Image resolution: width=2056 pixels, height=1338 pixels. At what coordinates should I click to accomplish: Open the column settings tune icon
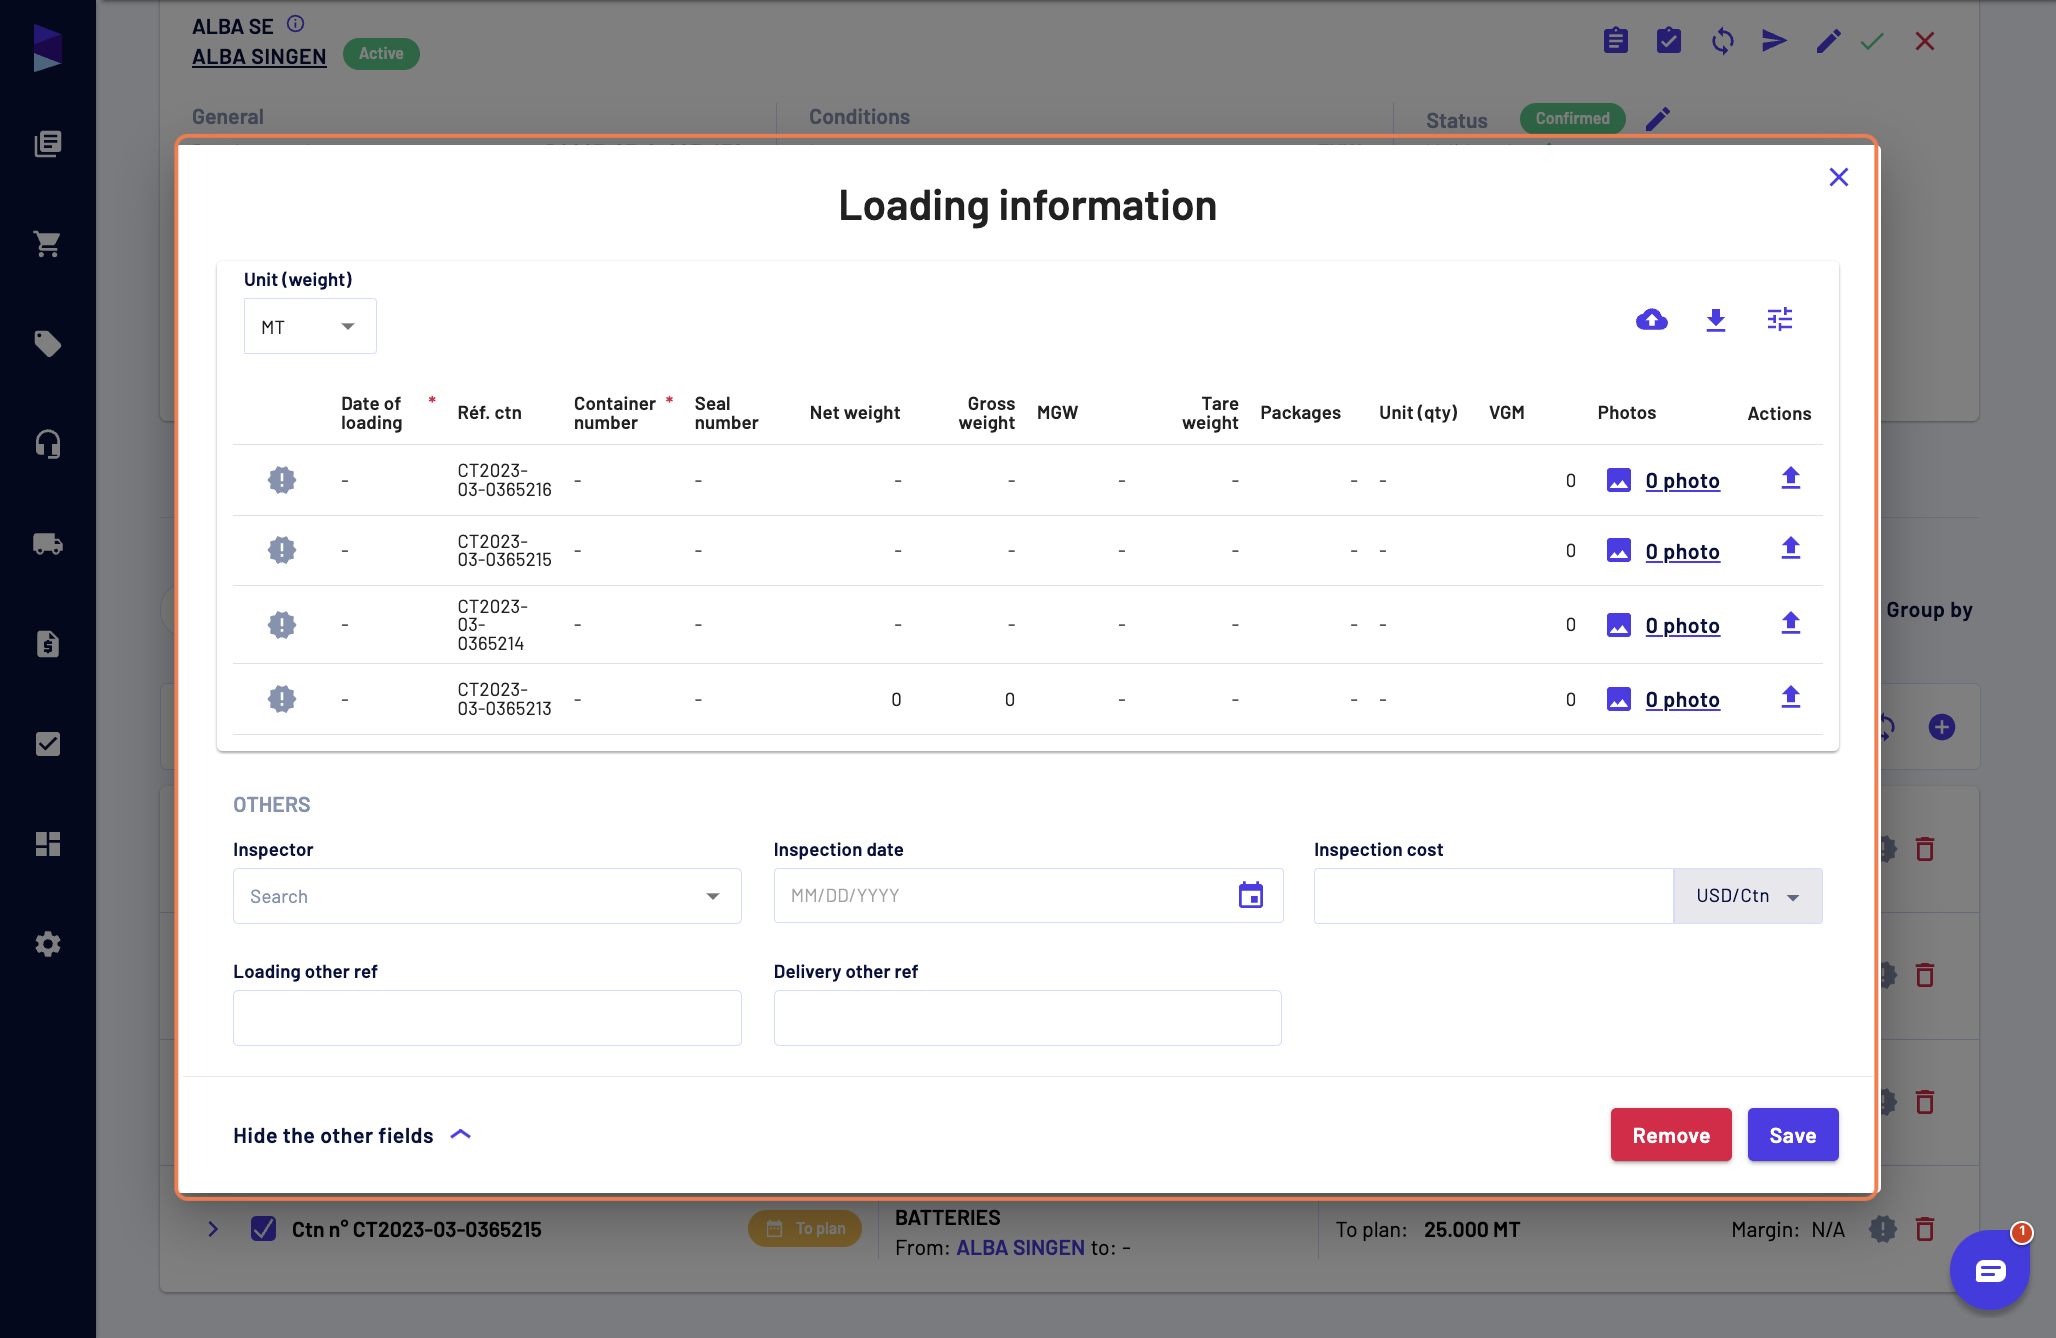tap(1779, 320)
